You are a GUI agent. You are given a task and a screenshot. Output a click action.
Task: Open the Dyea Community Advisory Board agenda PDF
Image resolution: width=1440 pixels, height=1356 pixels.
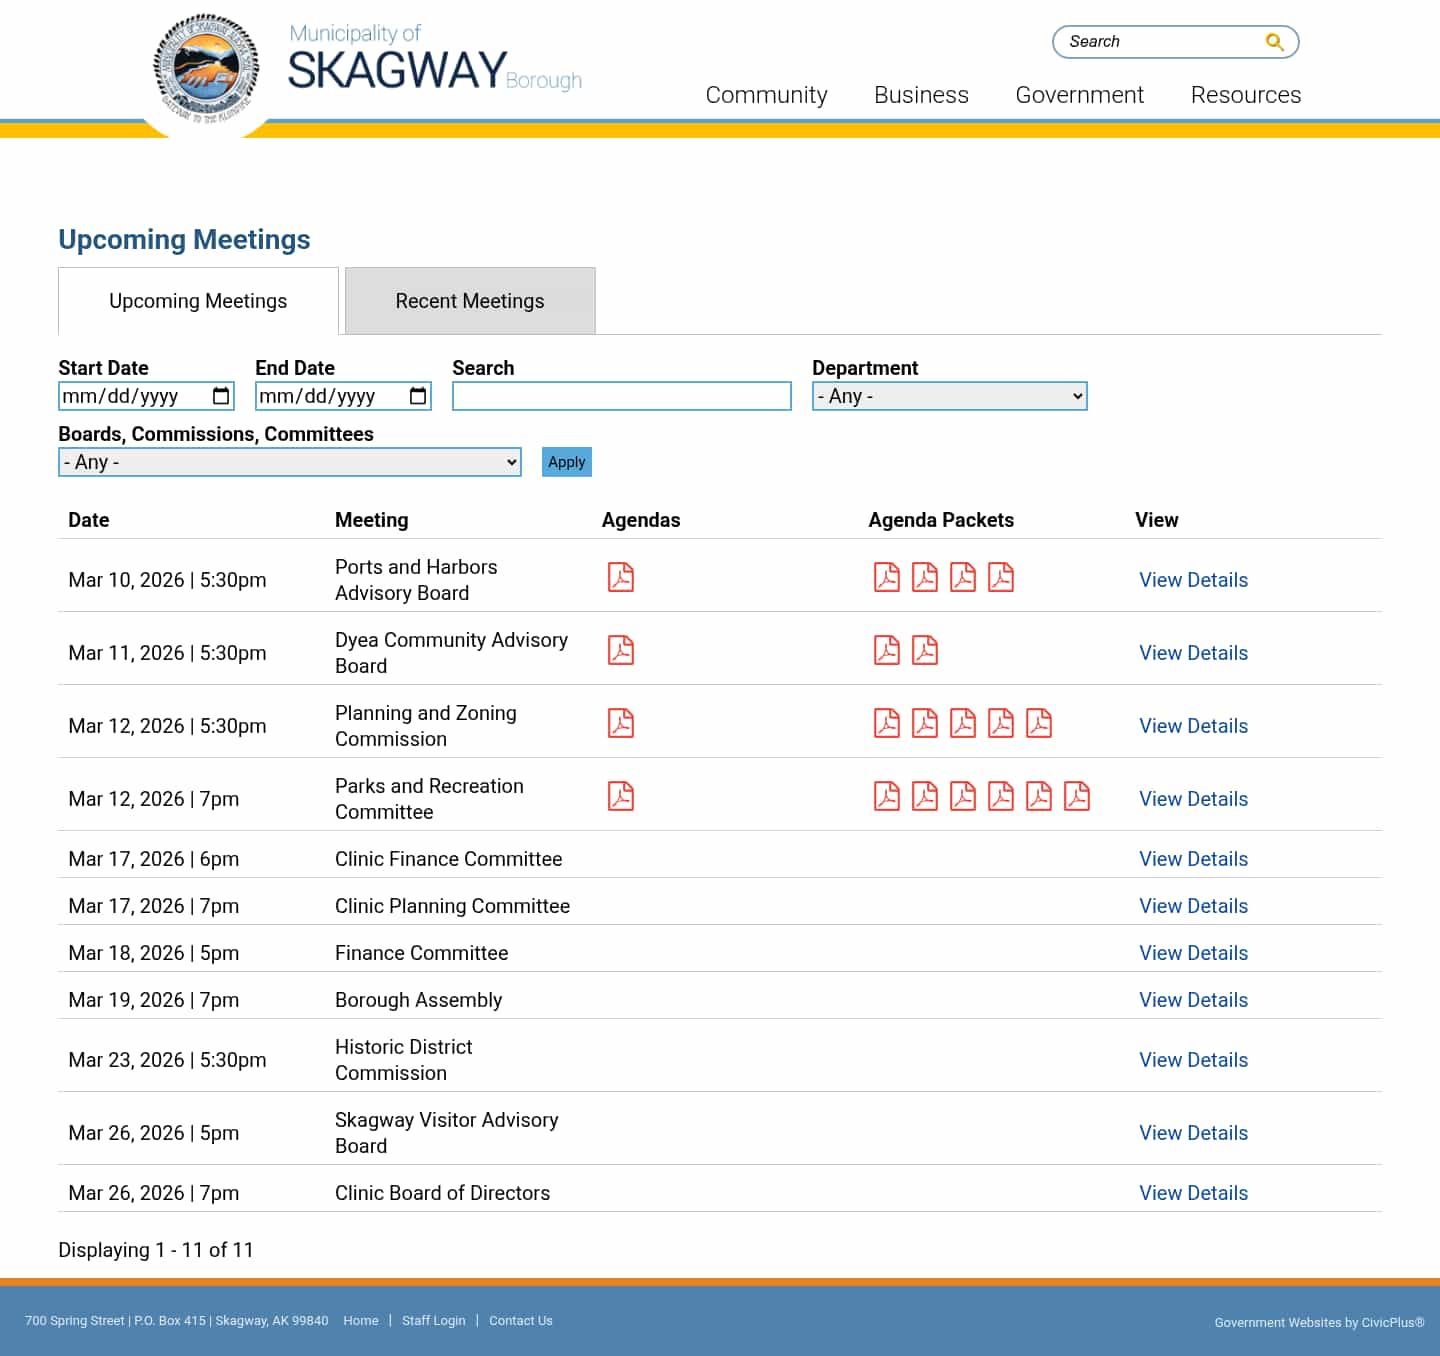pyautogui.click(x=621, y=650)
